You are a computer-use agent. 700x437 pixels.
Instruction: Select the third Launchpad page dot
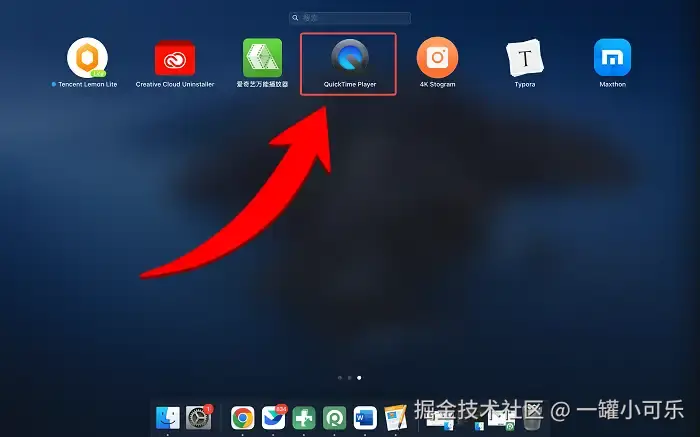click(x=359, y=378)
